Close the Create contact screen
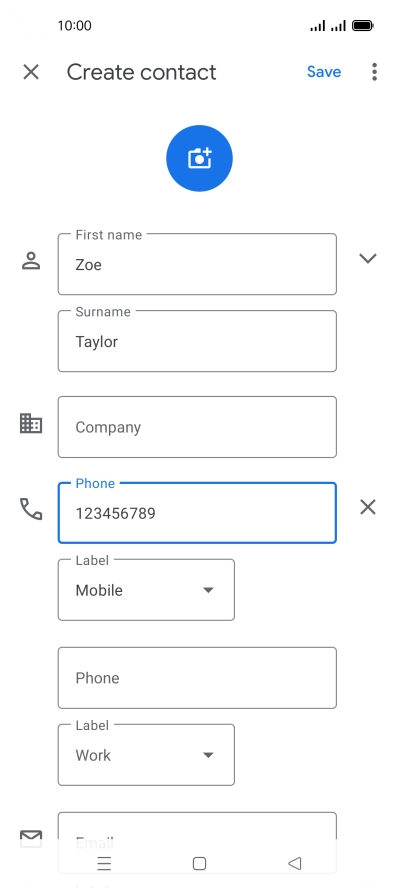The image size is (399, 888). [31, 72]
